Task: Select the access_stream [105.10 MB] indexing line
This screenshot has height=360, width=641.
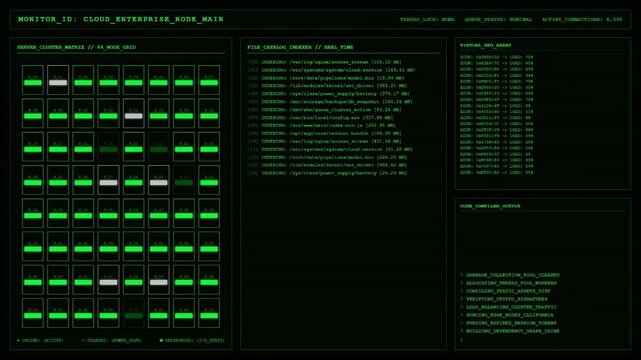Action: click(x=325, y=62)
